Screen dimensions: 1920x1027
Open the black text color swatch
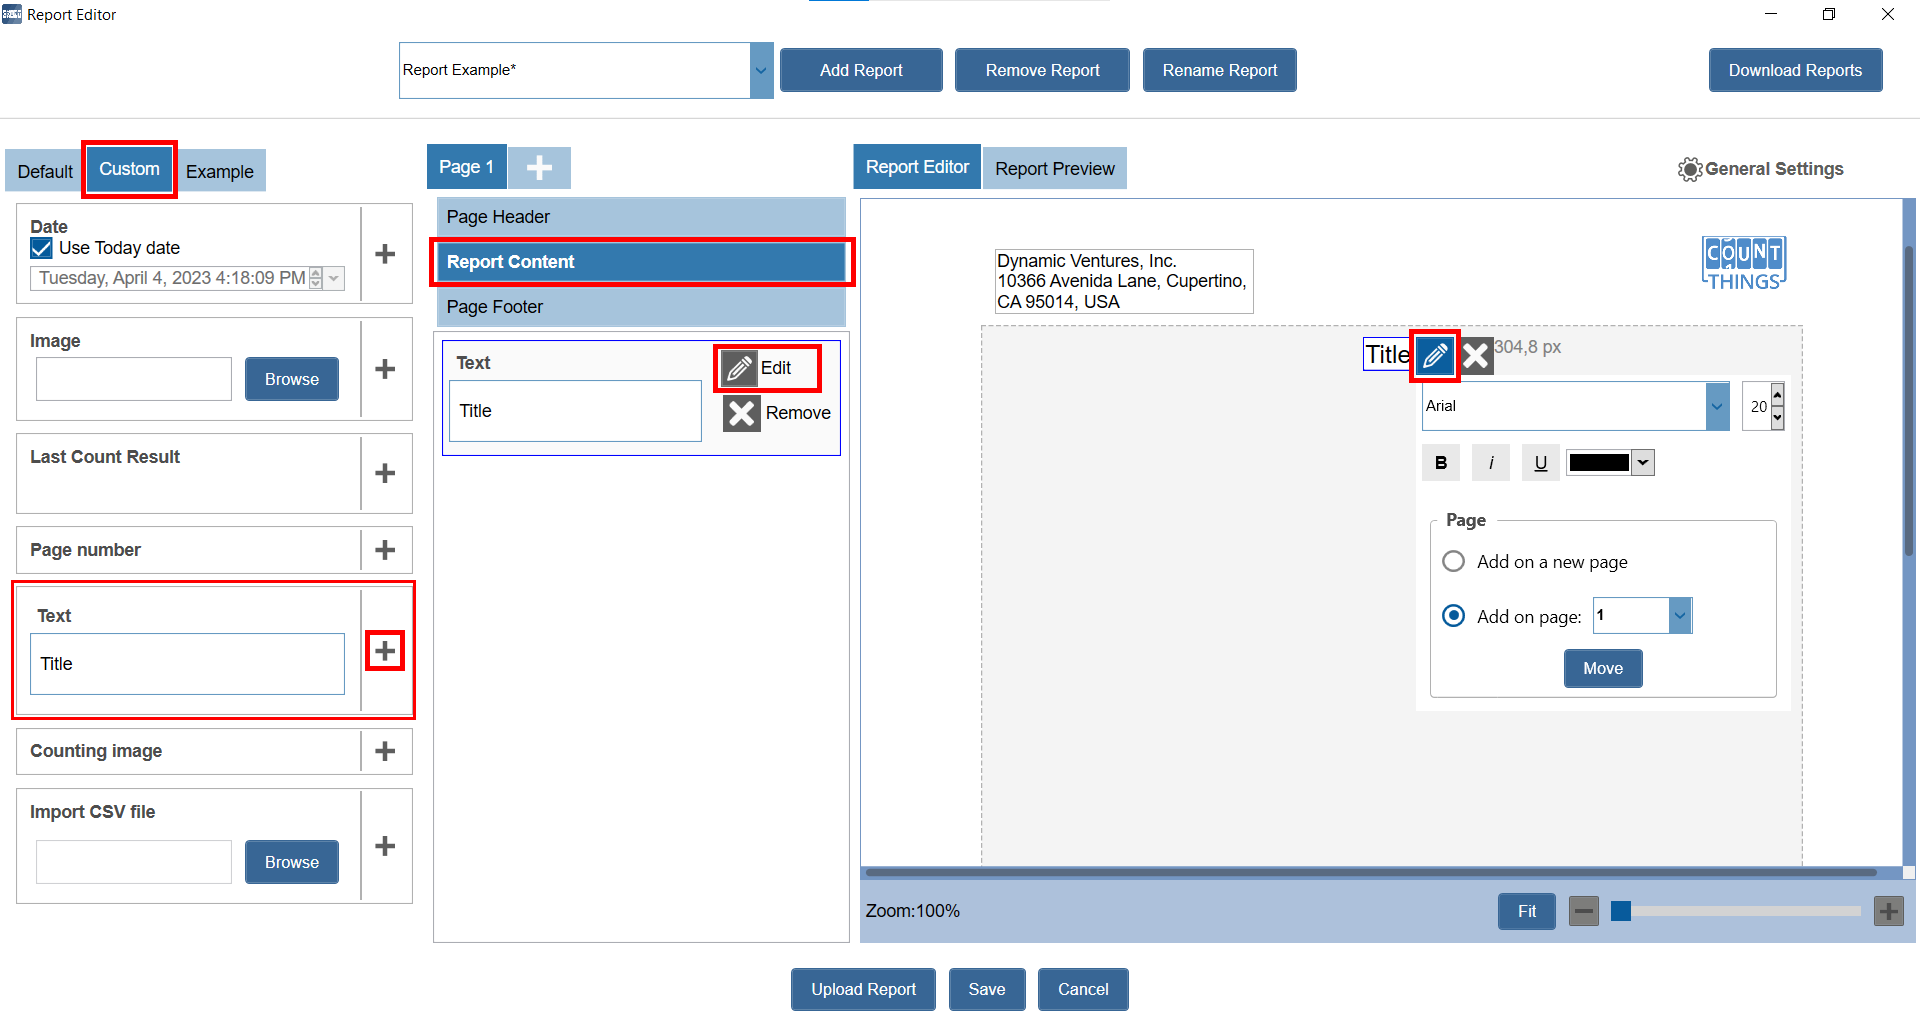(1609, 462)
